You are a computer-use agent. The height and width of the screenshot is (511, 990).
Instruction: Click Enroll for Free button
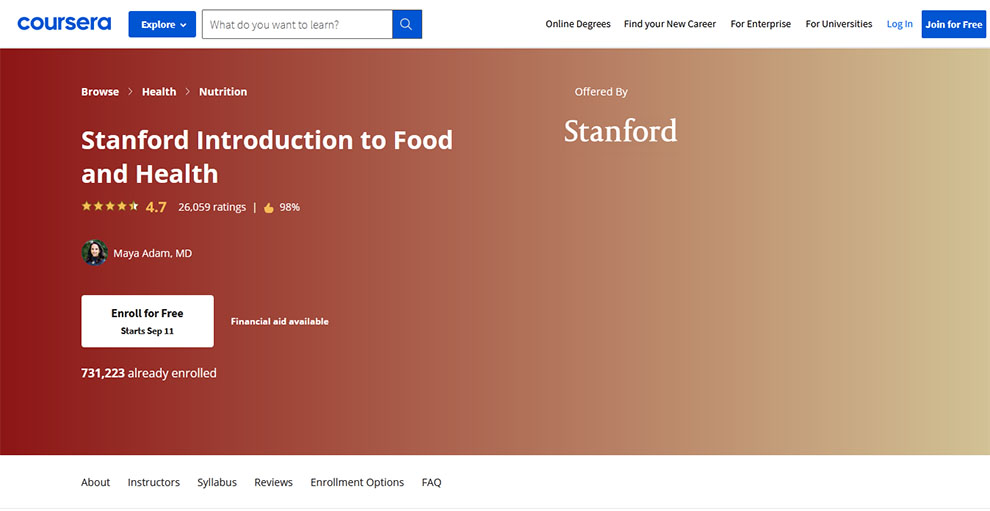(147, 321)
